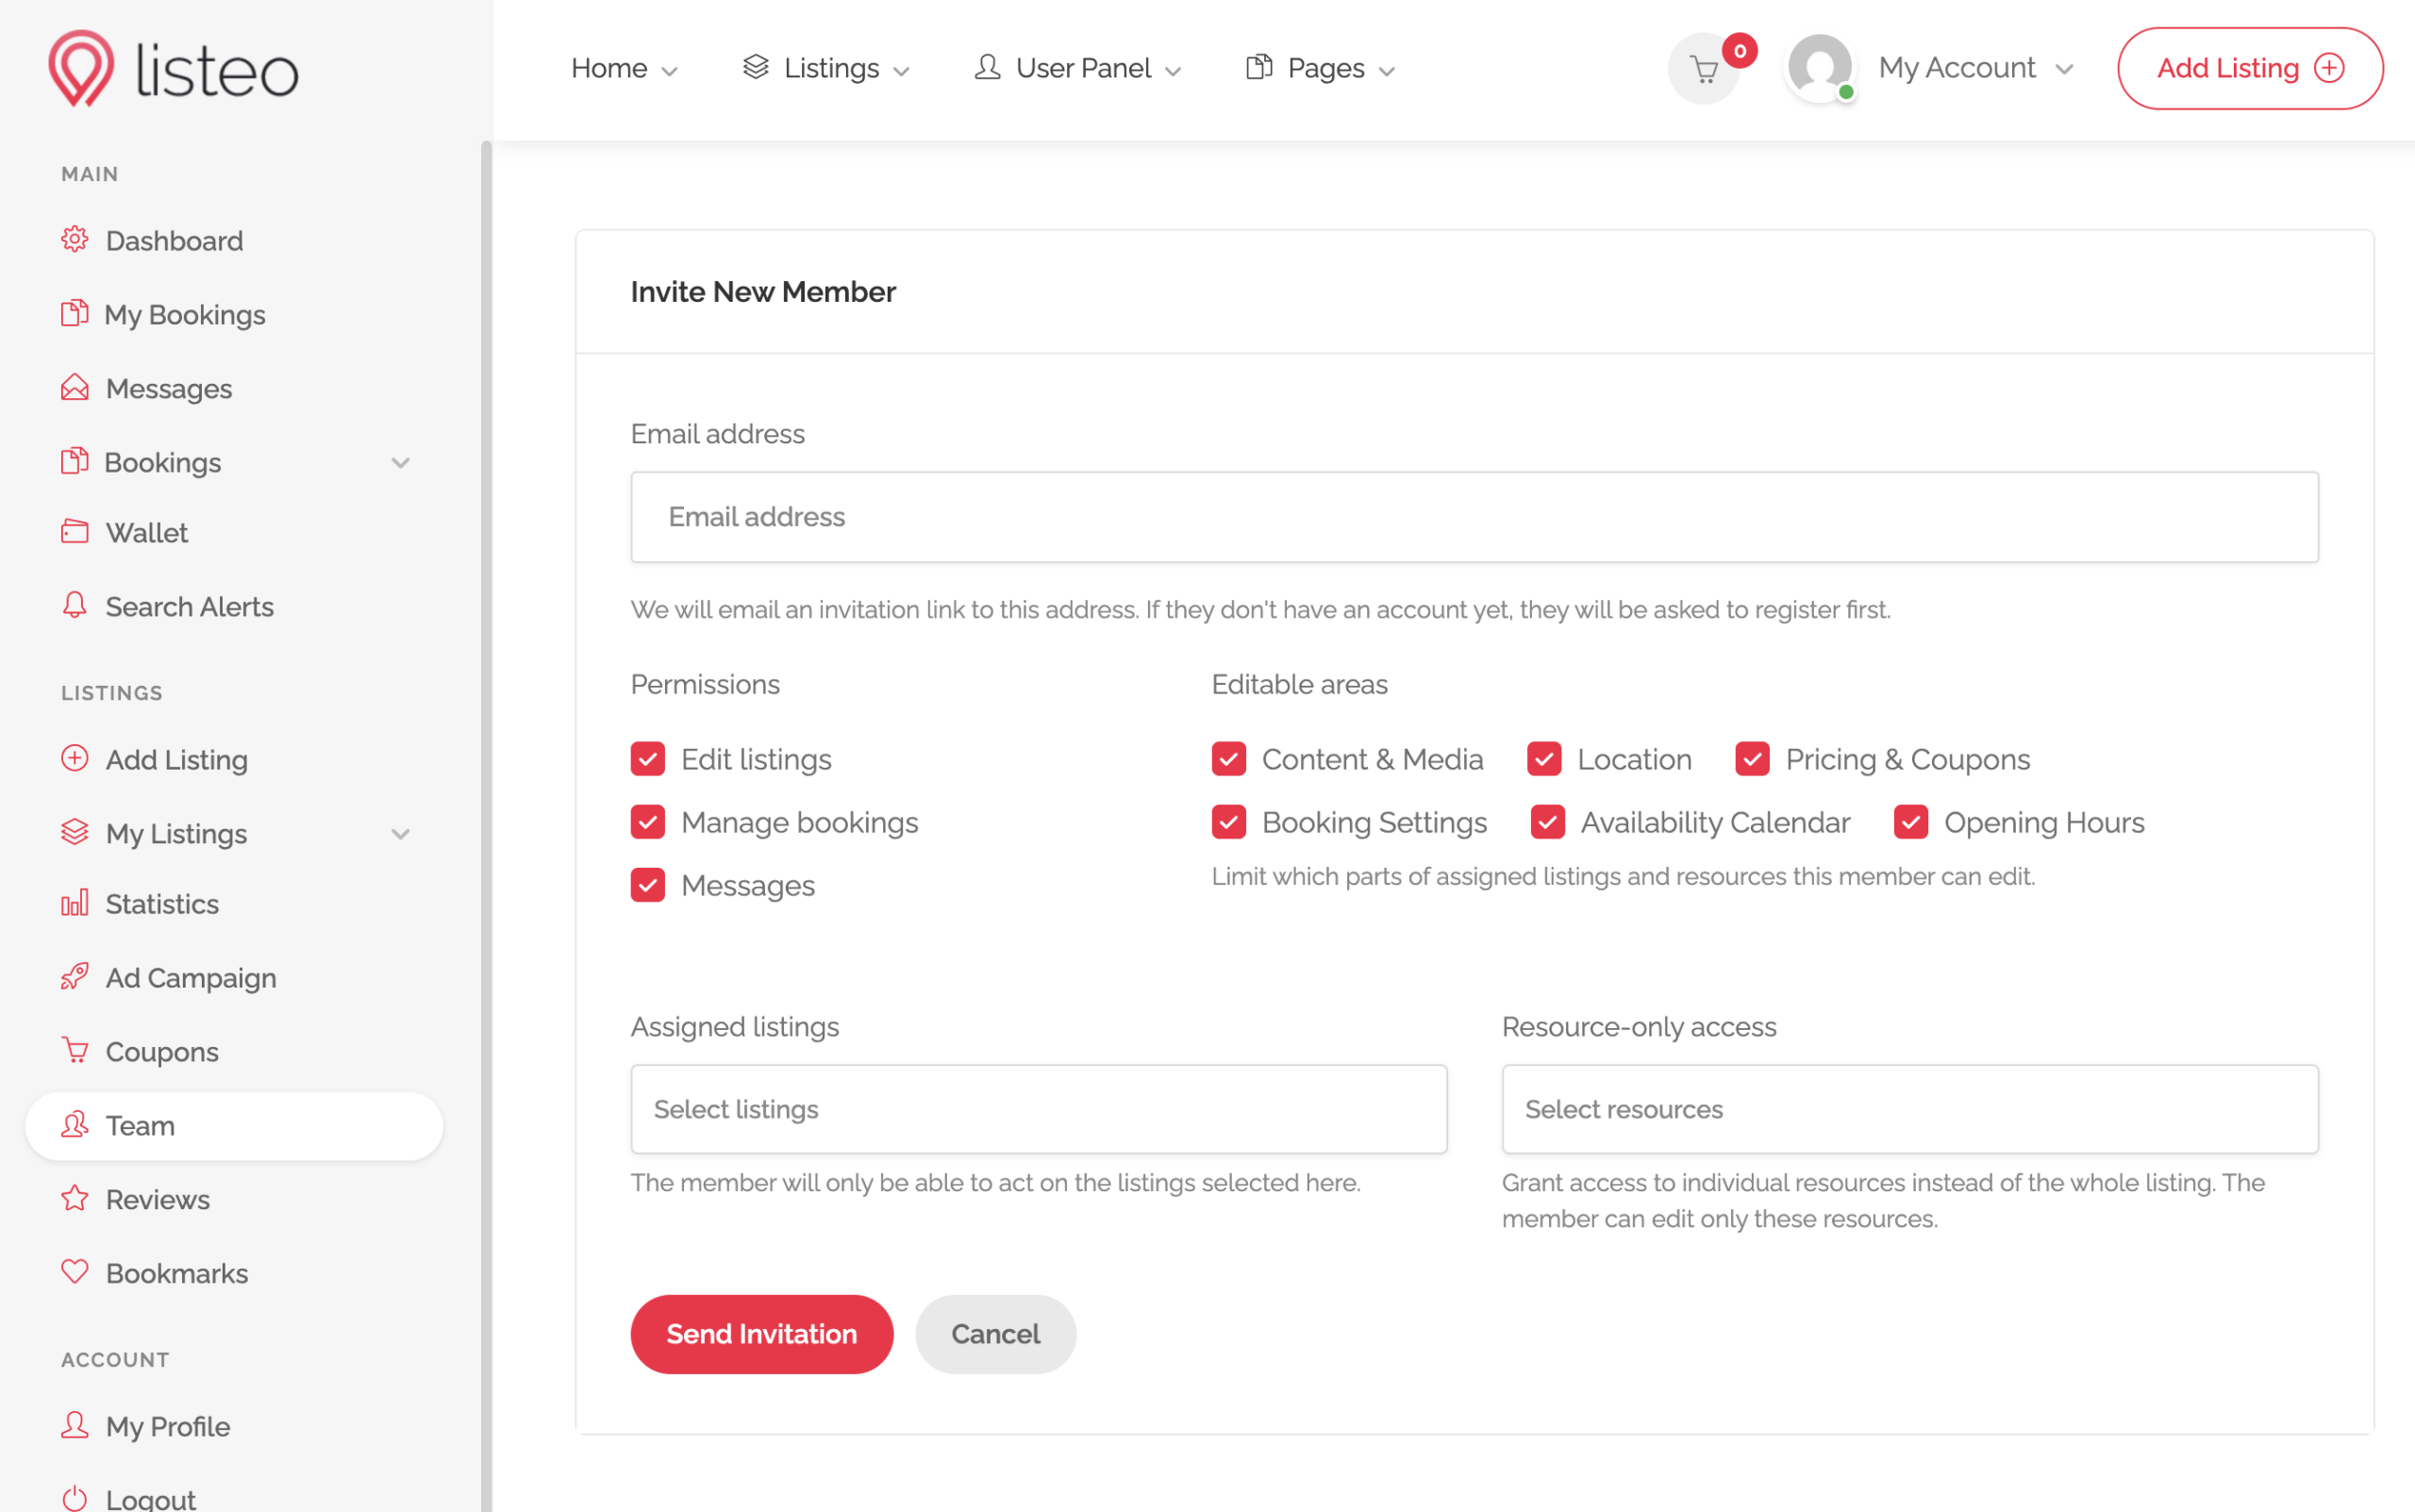Viewport: 2415px width, 1512px height.
Task: Click the Dashboard gear icon
Action: click(75, 240)
